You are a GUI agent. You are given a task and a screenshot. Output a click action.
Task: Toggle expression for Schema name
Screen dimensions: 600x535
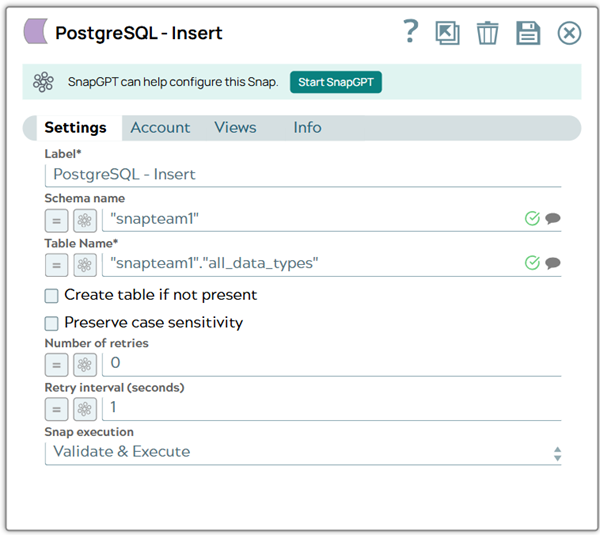(x=57, y=220)
